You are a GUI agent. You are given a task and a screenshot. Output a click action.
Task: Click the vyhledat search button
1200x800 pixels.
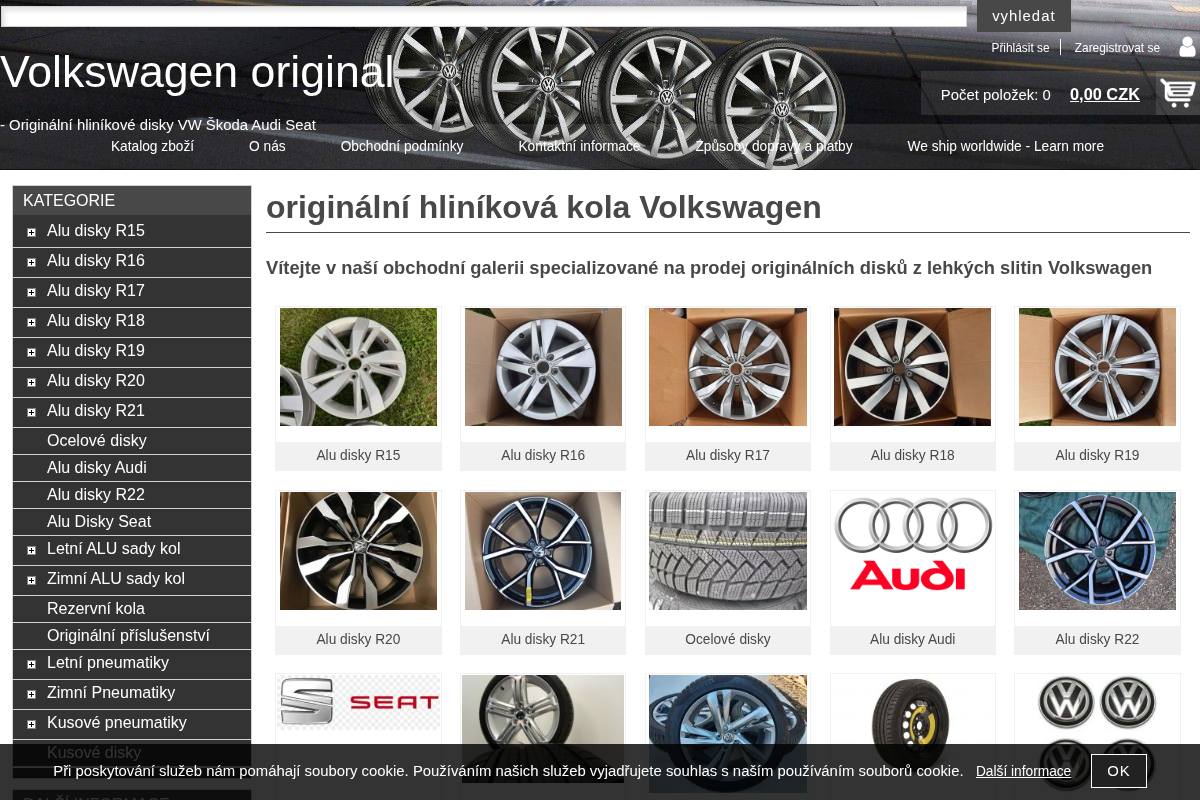pyautogui.click(x=1024, y=16)
